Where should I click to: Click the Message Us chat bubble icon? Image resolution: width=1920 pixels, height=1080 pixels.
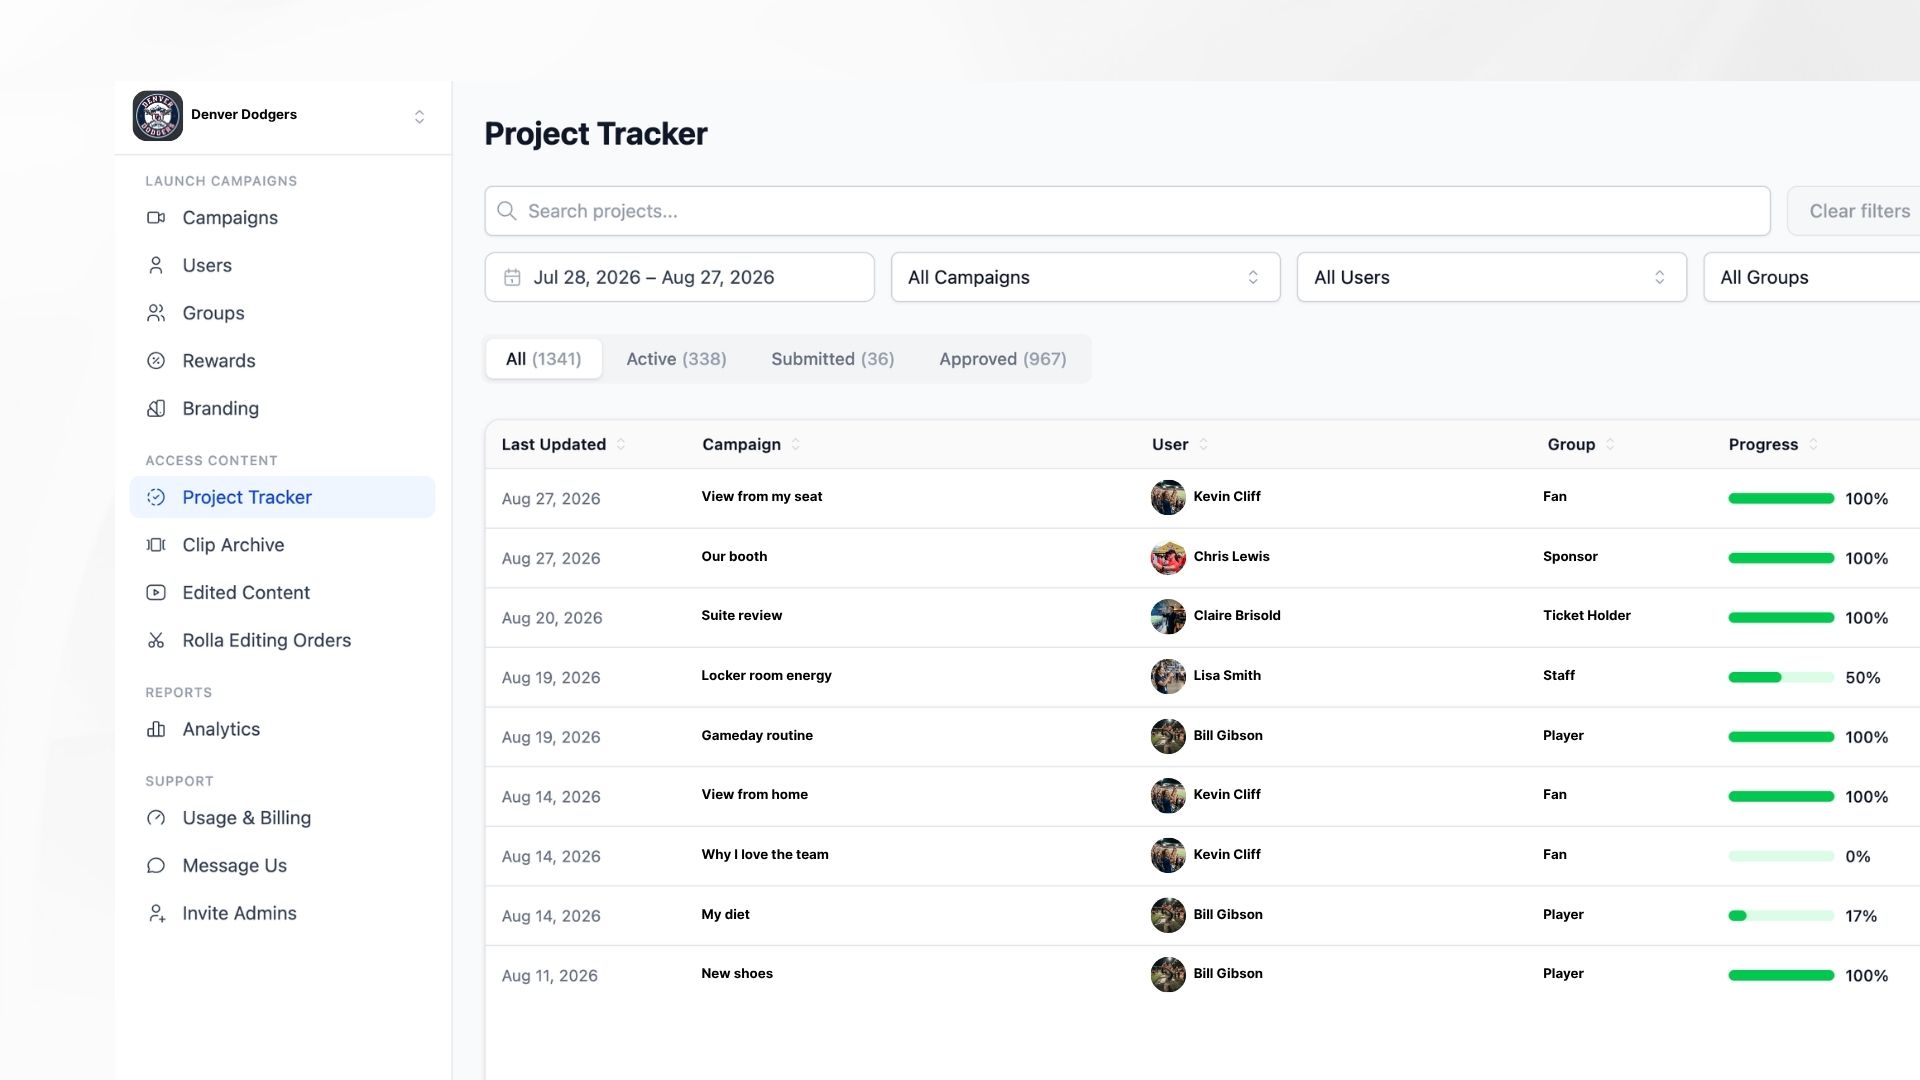point(156,866)
